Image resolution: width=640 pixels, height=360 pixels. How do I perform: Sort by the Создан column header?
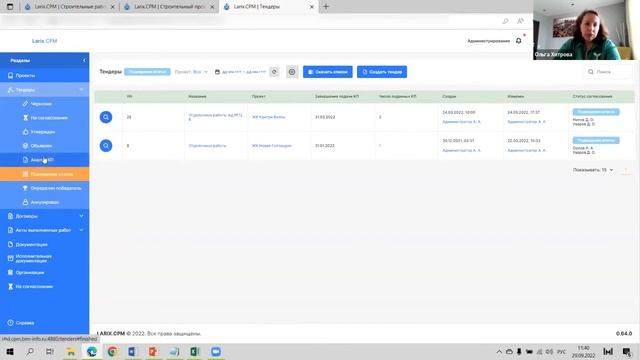[x=449, y=96]
